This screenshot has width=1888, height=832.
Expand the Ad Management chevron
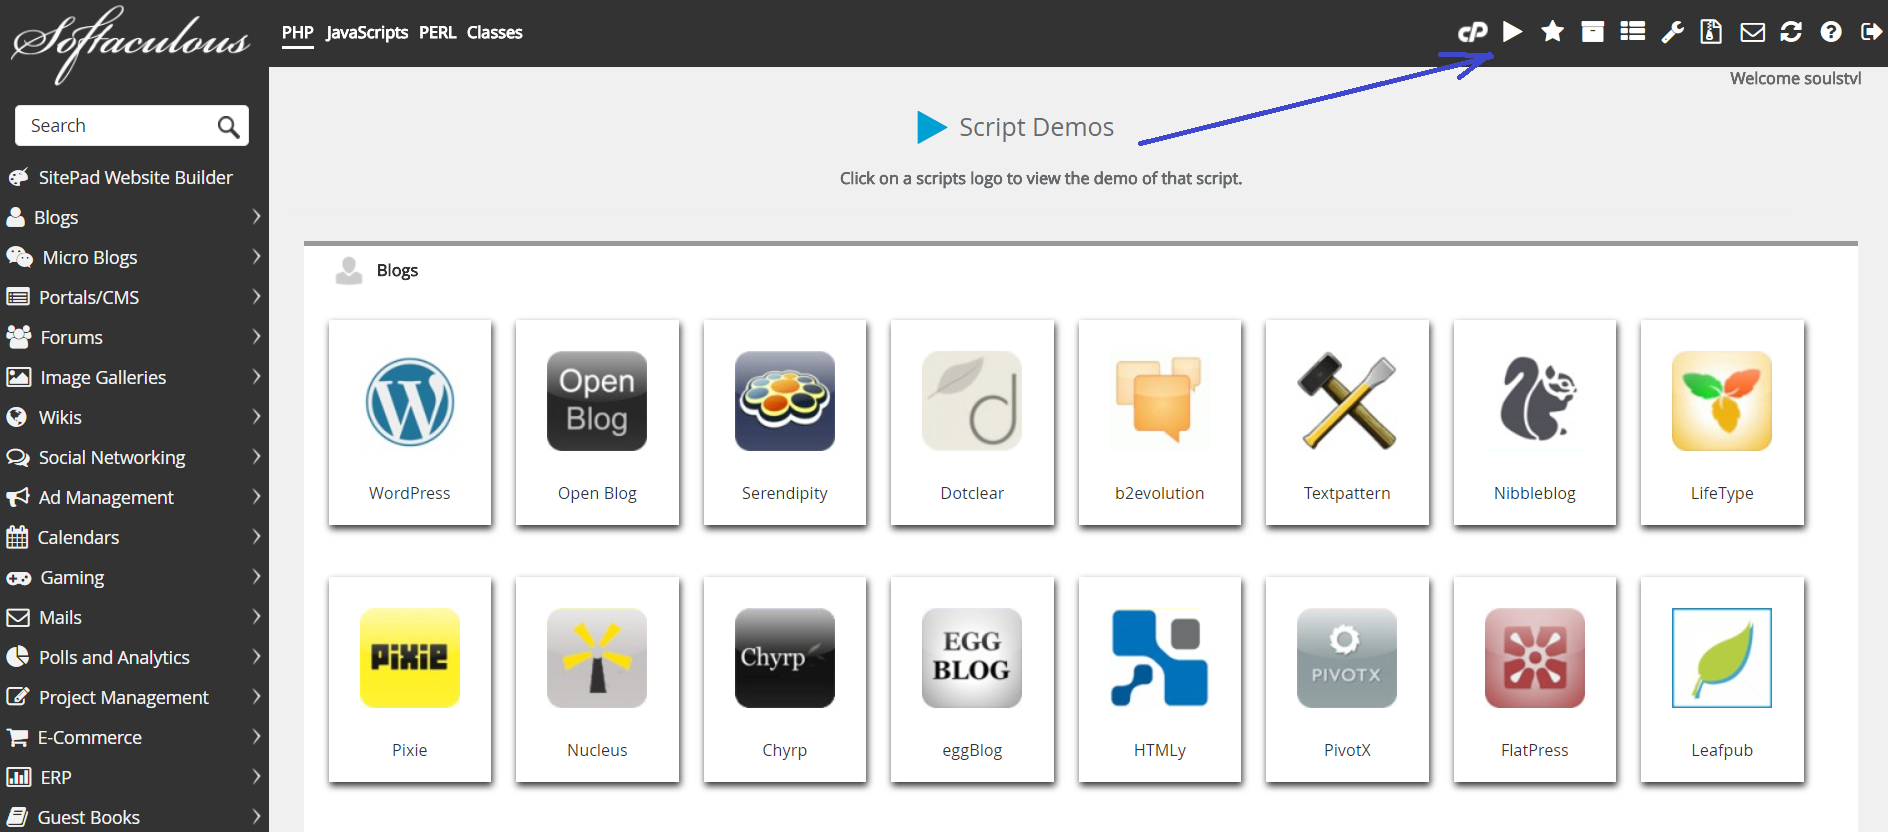click(x=256, y=496)
